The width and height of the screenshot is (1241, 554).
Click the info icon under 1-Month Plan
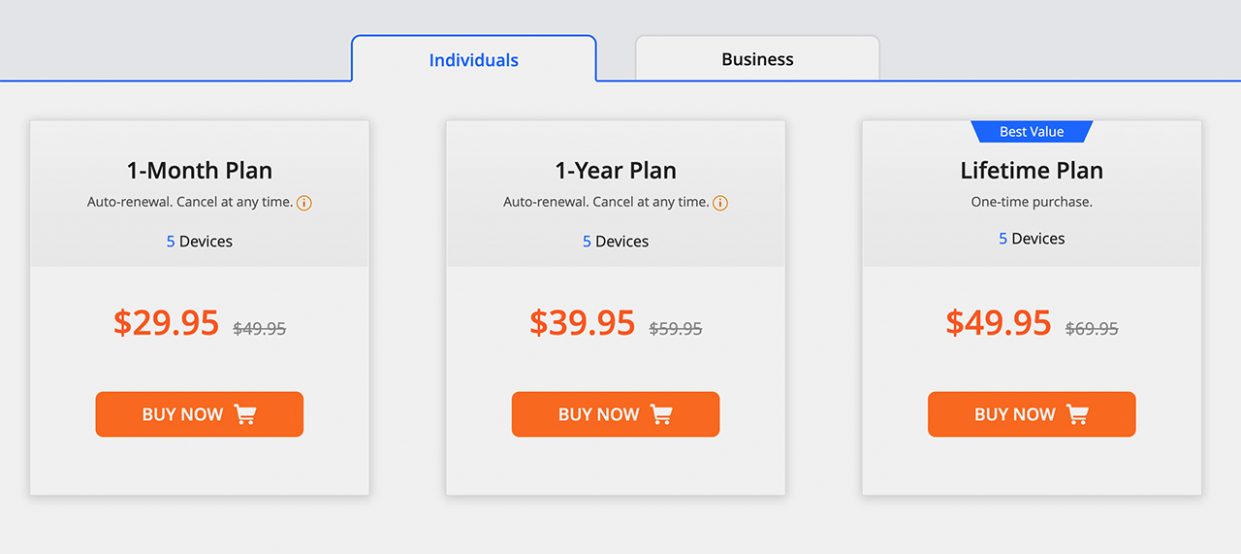pos(305,203)
